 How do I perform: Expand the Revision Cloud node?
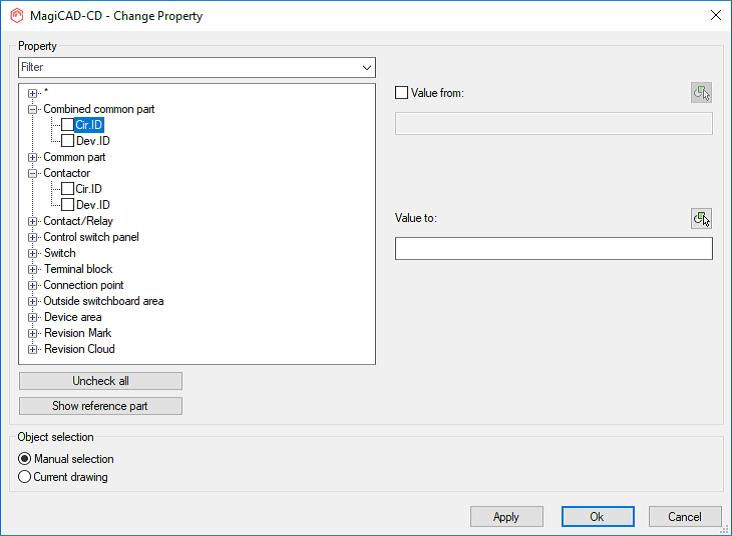pyautogui.click(x=32, y=349)
